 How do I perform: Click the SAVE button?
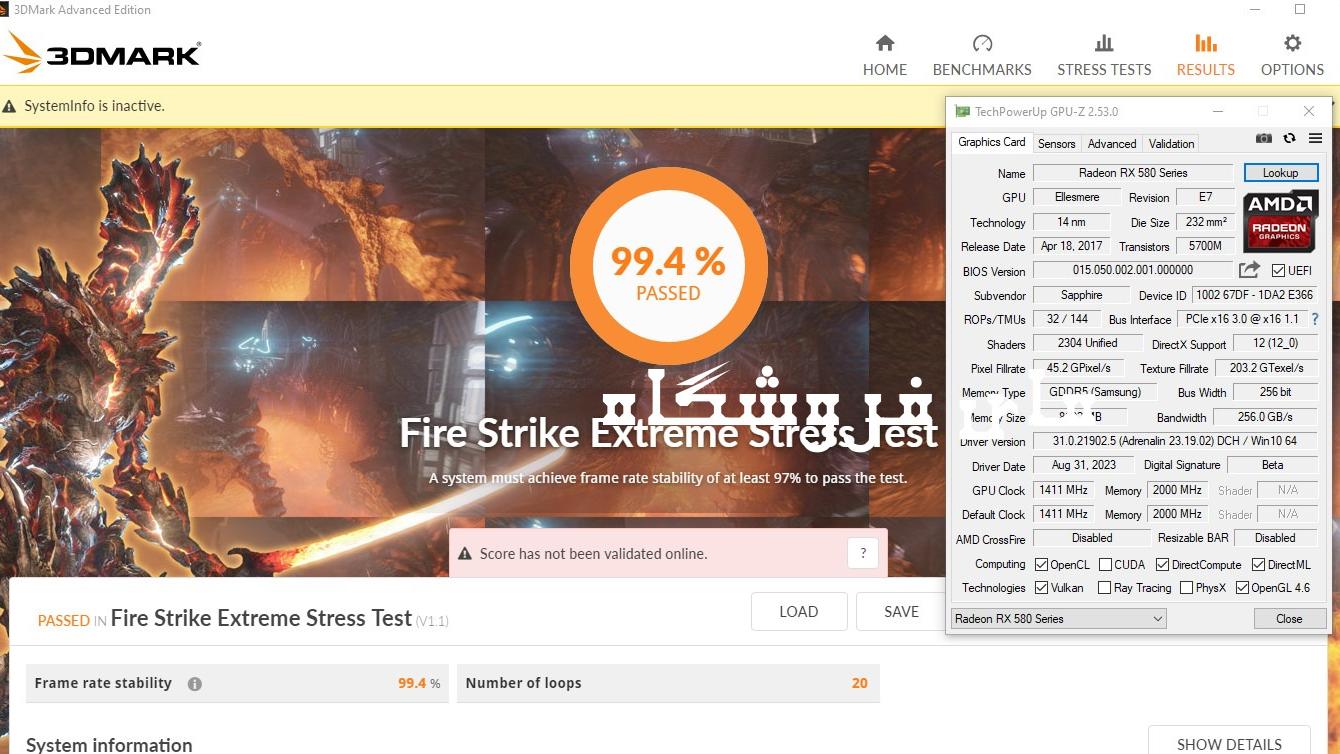[901, 612]
